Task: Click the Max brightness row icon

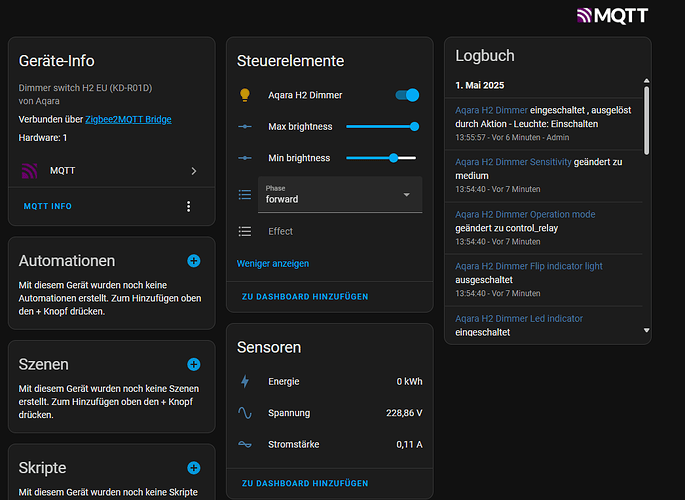Action: (245, 127)
